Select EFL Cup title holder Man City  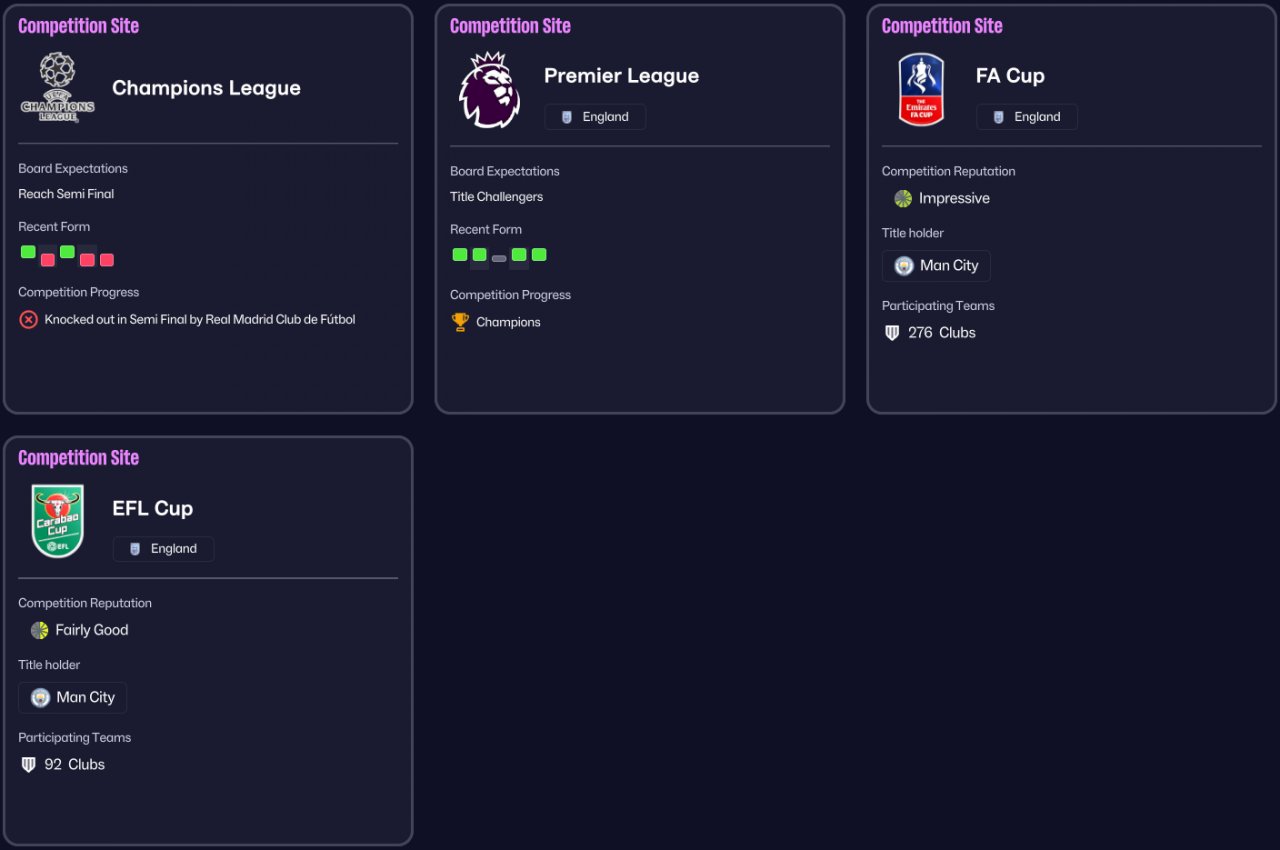click(x=72, y=698)
